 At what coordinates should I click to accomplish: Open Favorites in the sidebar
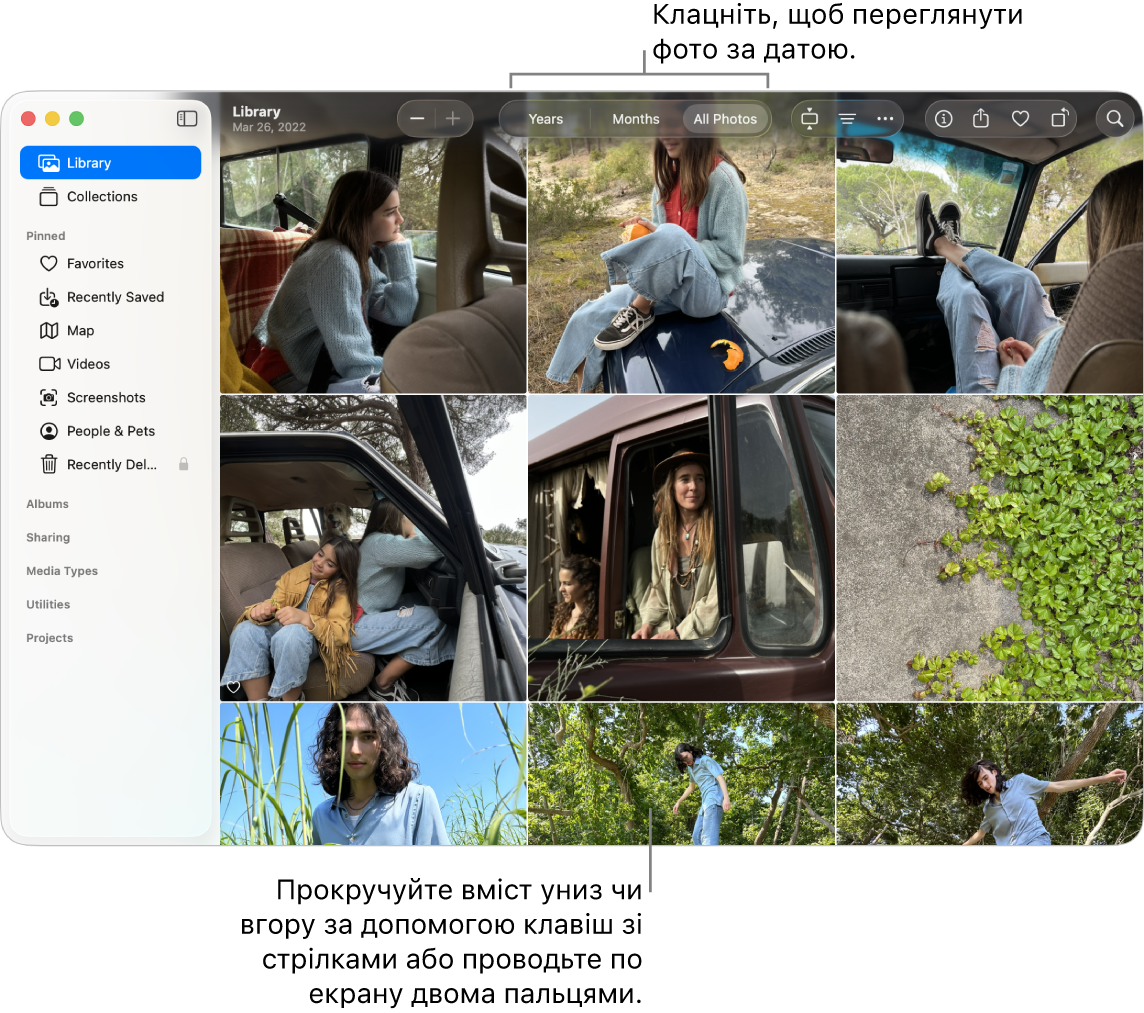coord(95,264)
